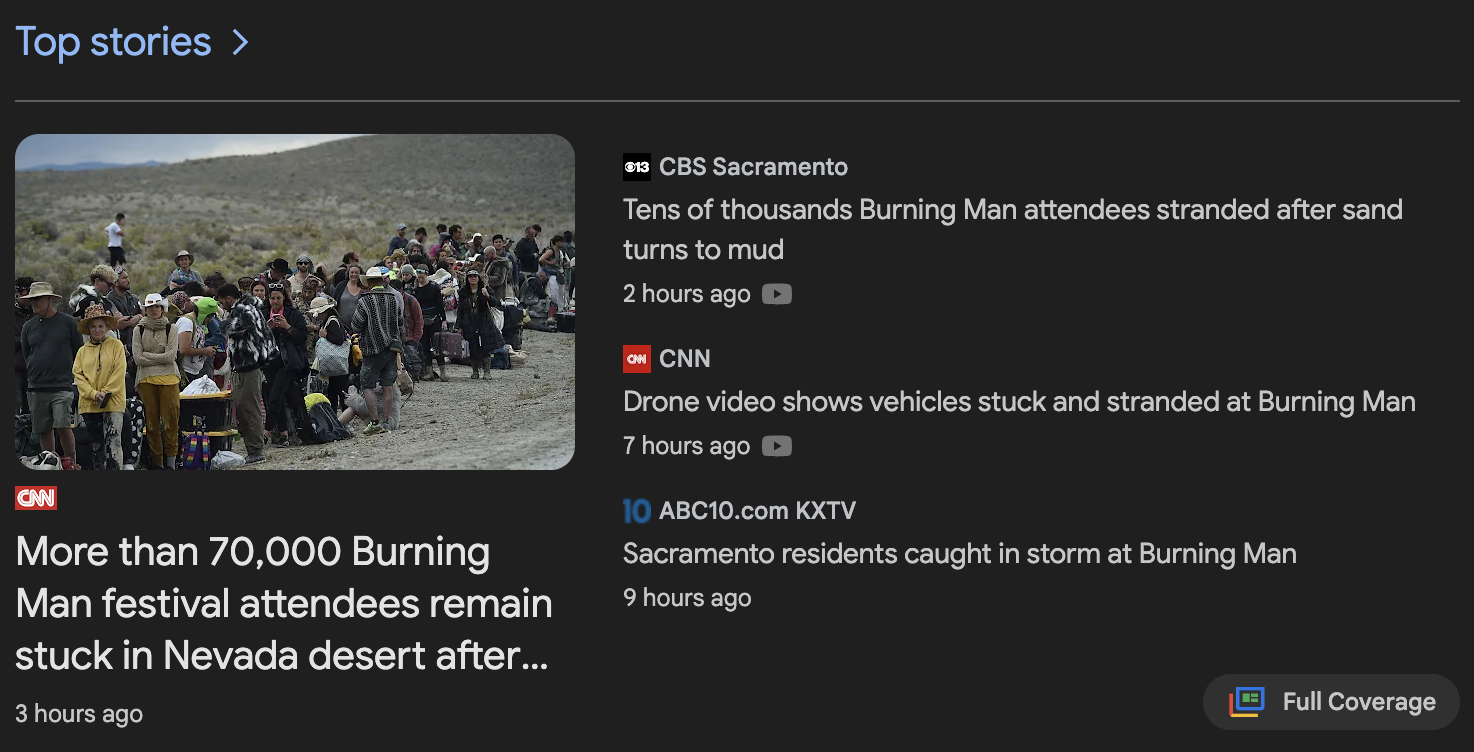Select the 'ABC10.com KXTV' source name

pos(757,511)
